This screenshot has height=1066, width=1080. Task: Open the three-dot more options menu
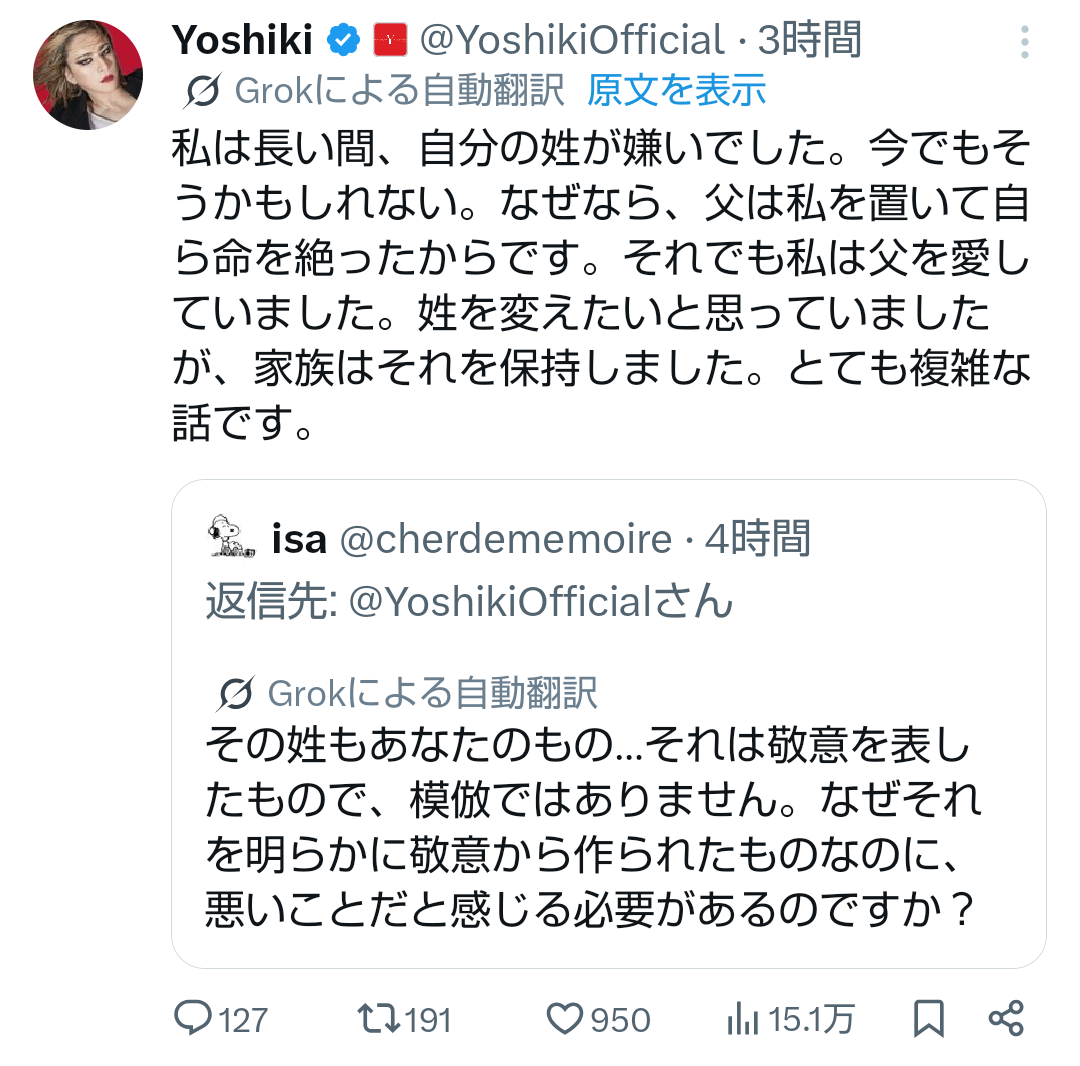coord(1025,42)
